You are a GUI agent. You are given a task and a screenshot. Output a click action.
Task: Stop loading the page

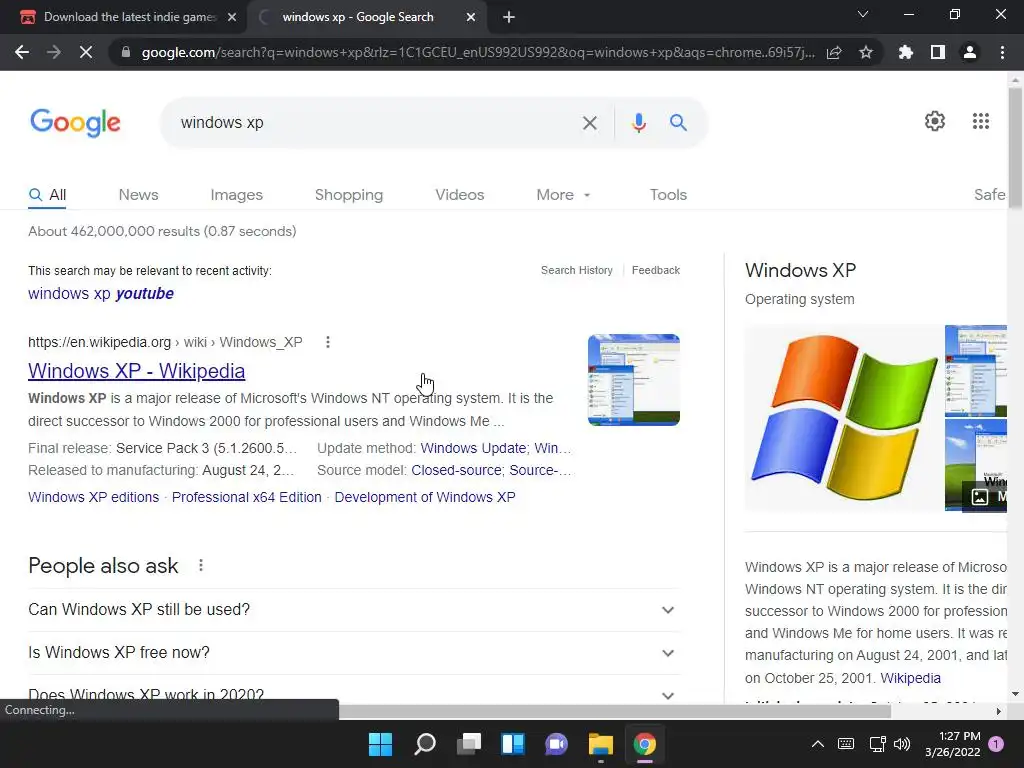(x=86, y=52)
